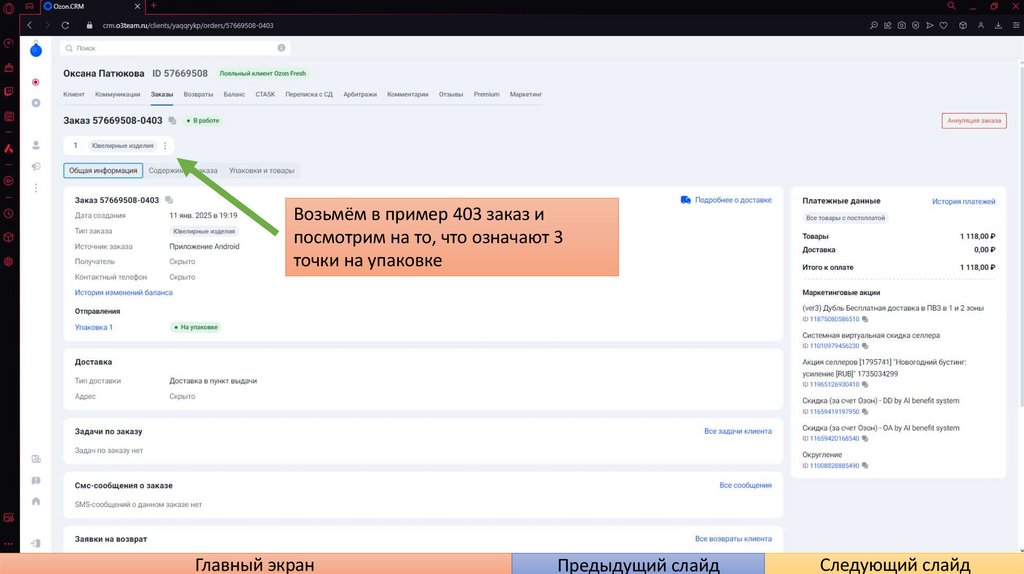Open Instagram in Opera sidebar

coord(8,116)
